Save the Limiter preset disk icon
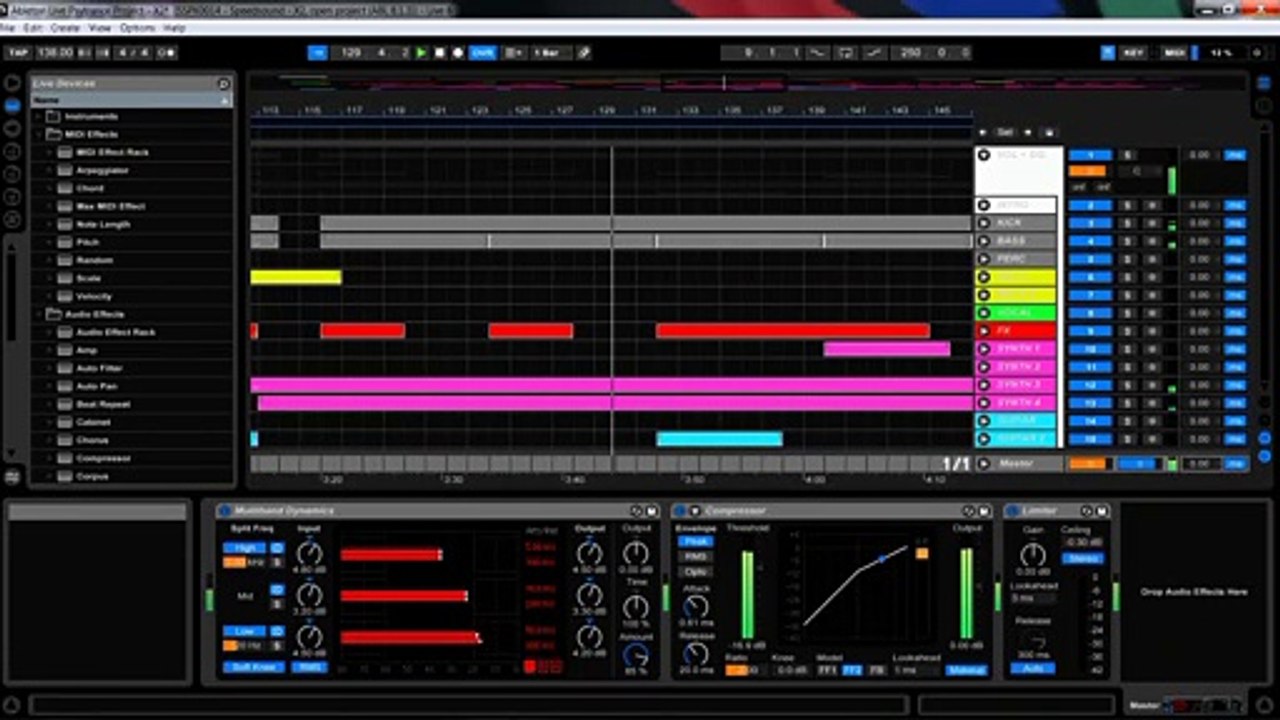The width and height of the screenshot is (1280, 720). [x=1102, y=511]
